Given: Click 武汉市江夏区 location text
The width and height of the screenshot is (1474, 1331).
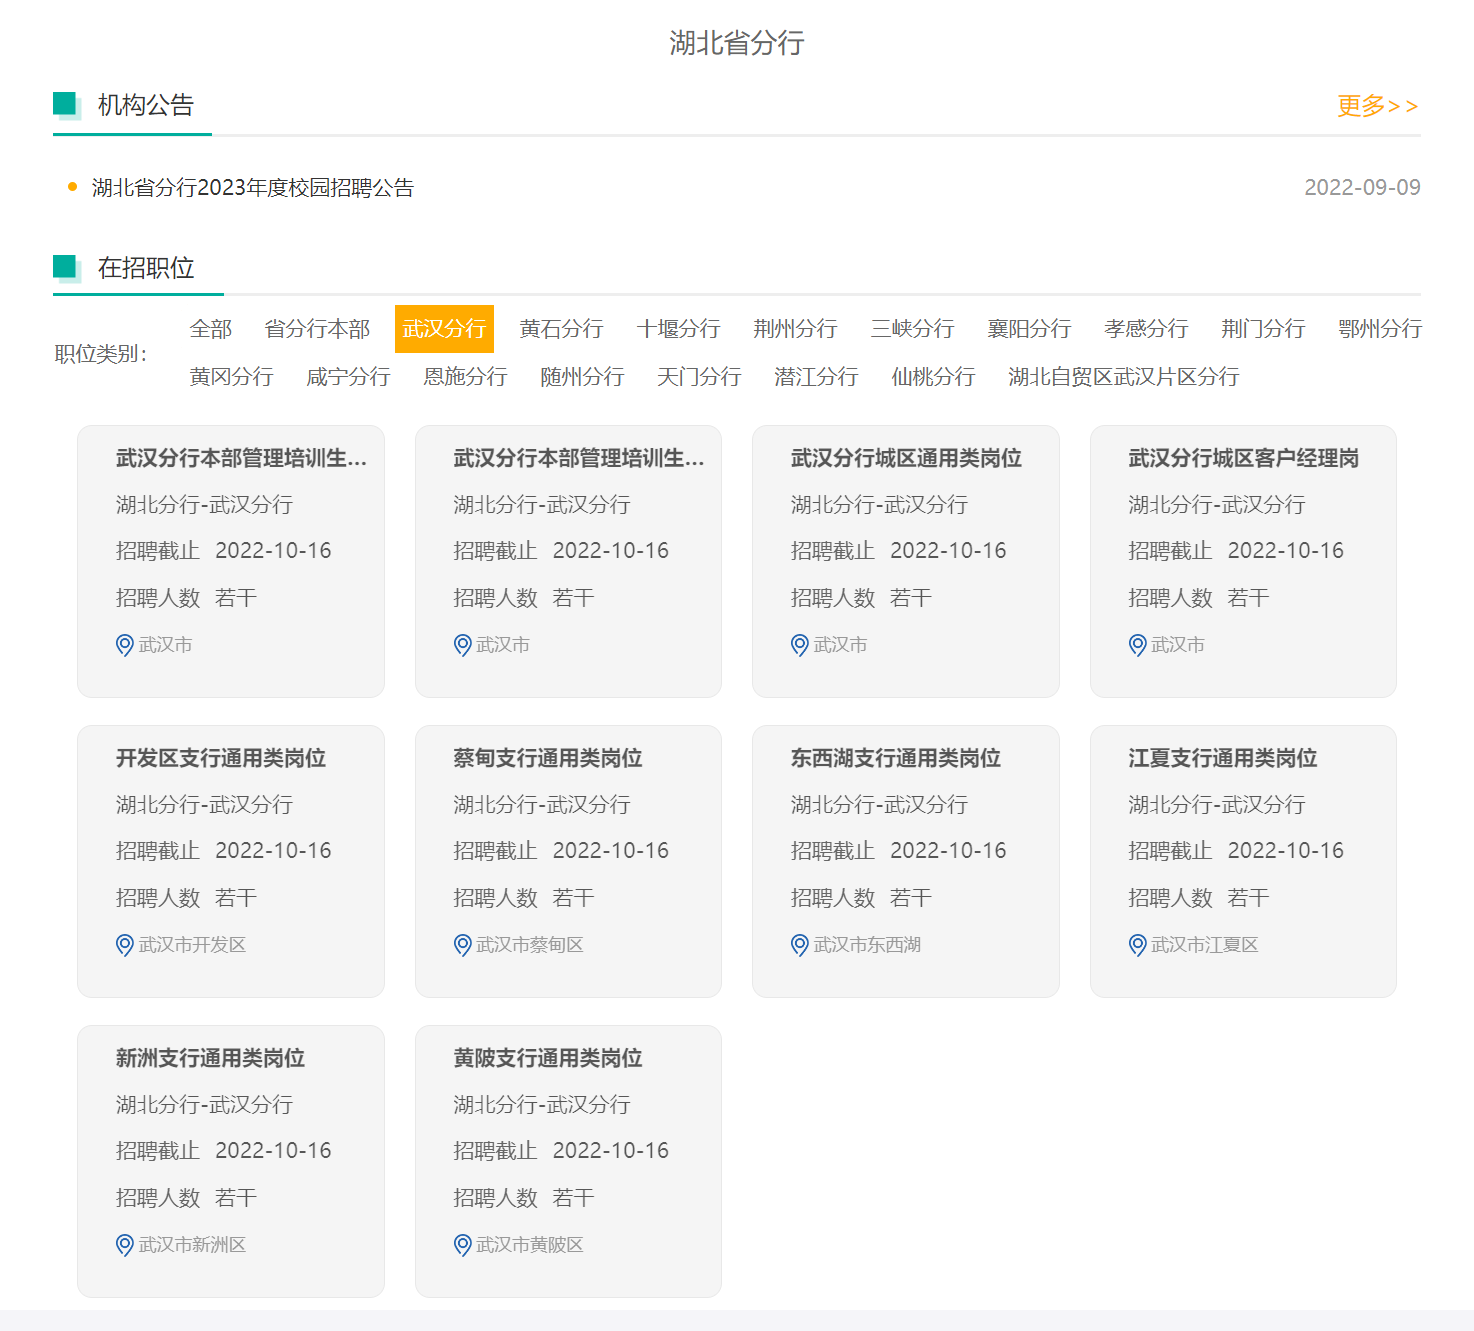Looking at the screenshot, I should 1205,945.
